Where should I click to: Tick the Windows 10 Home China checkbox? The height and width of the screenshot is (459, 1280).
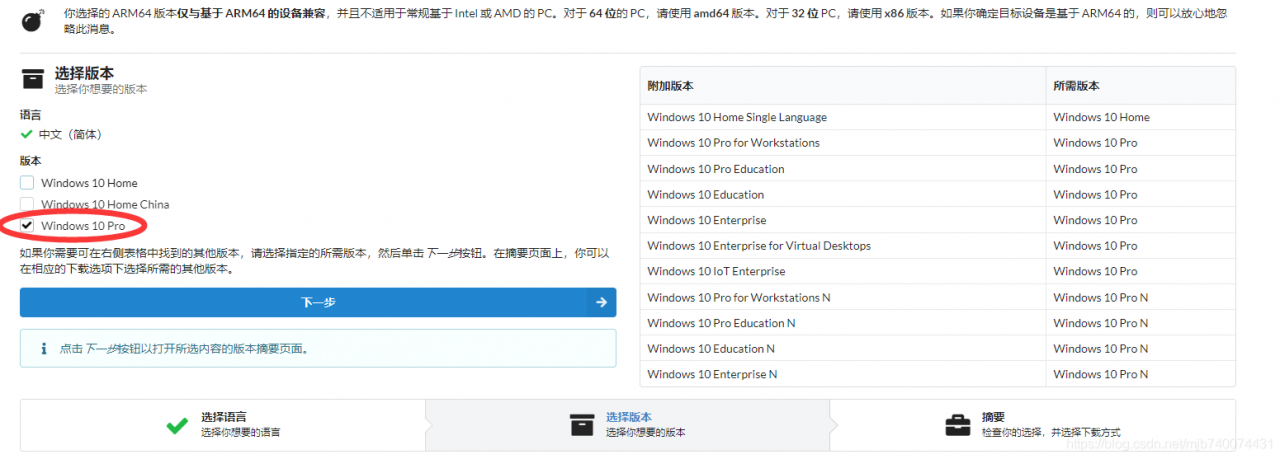27,204
